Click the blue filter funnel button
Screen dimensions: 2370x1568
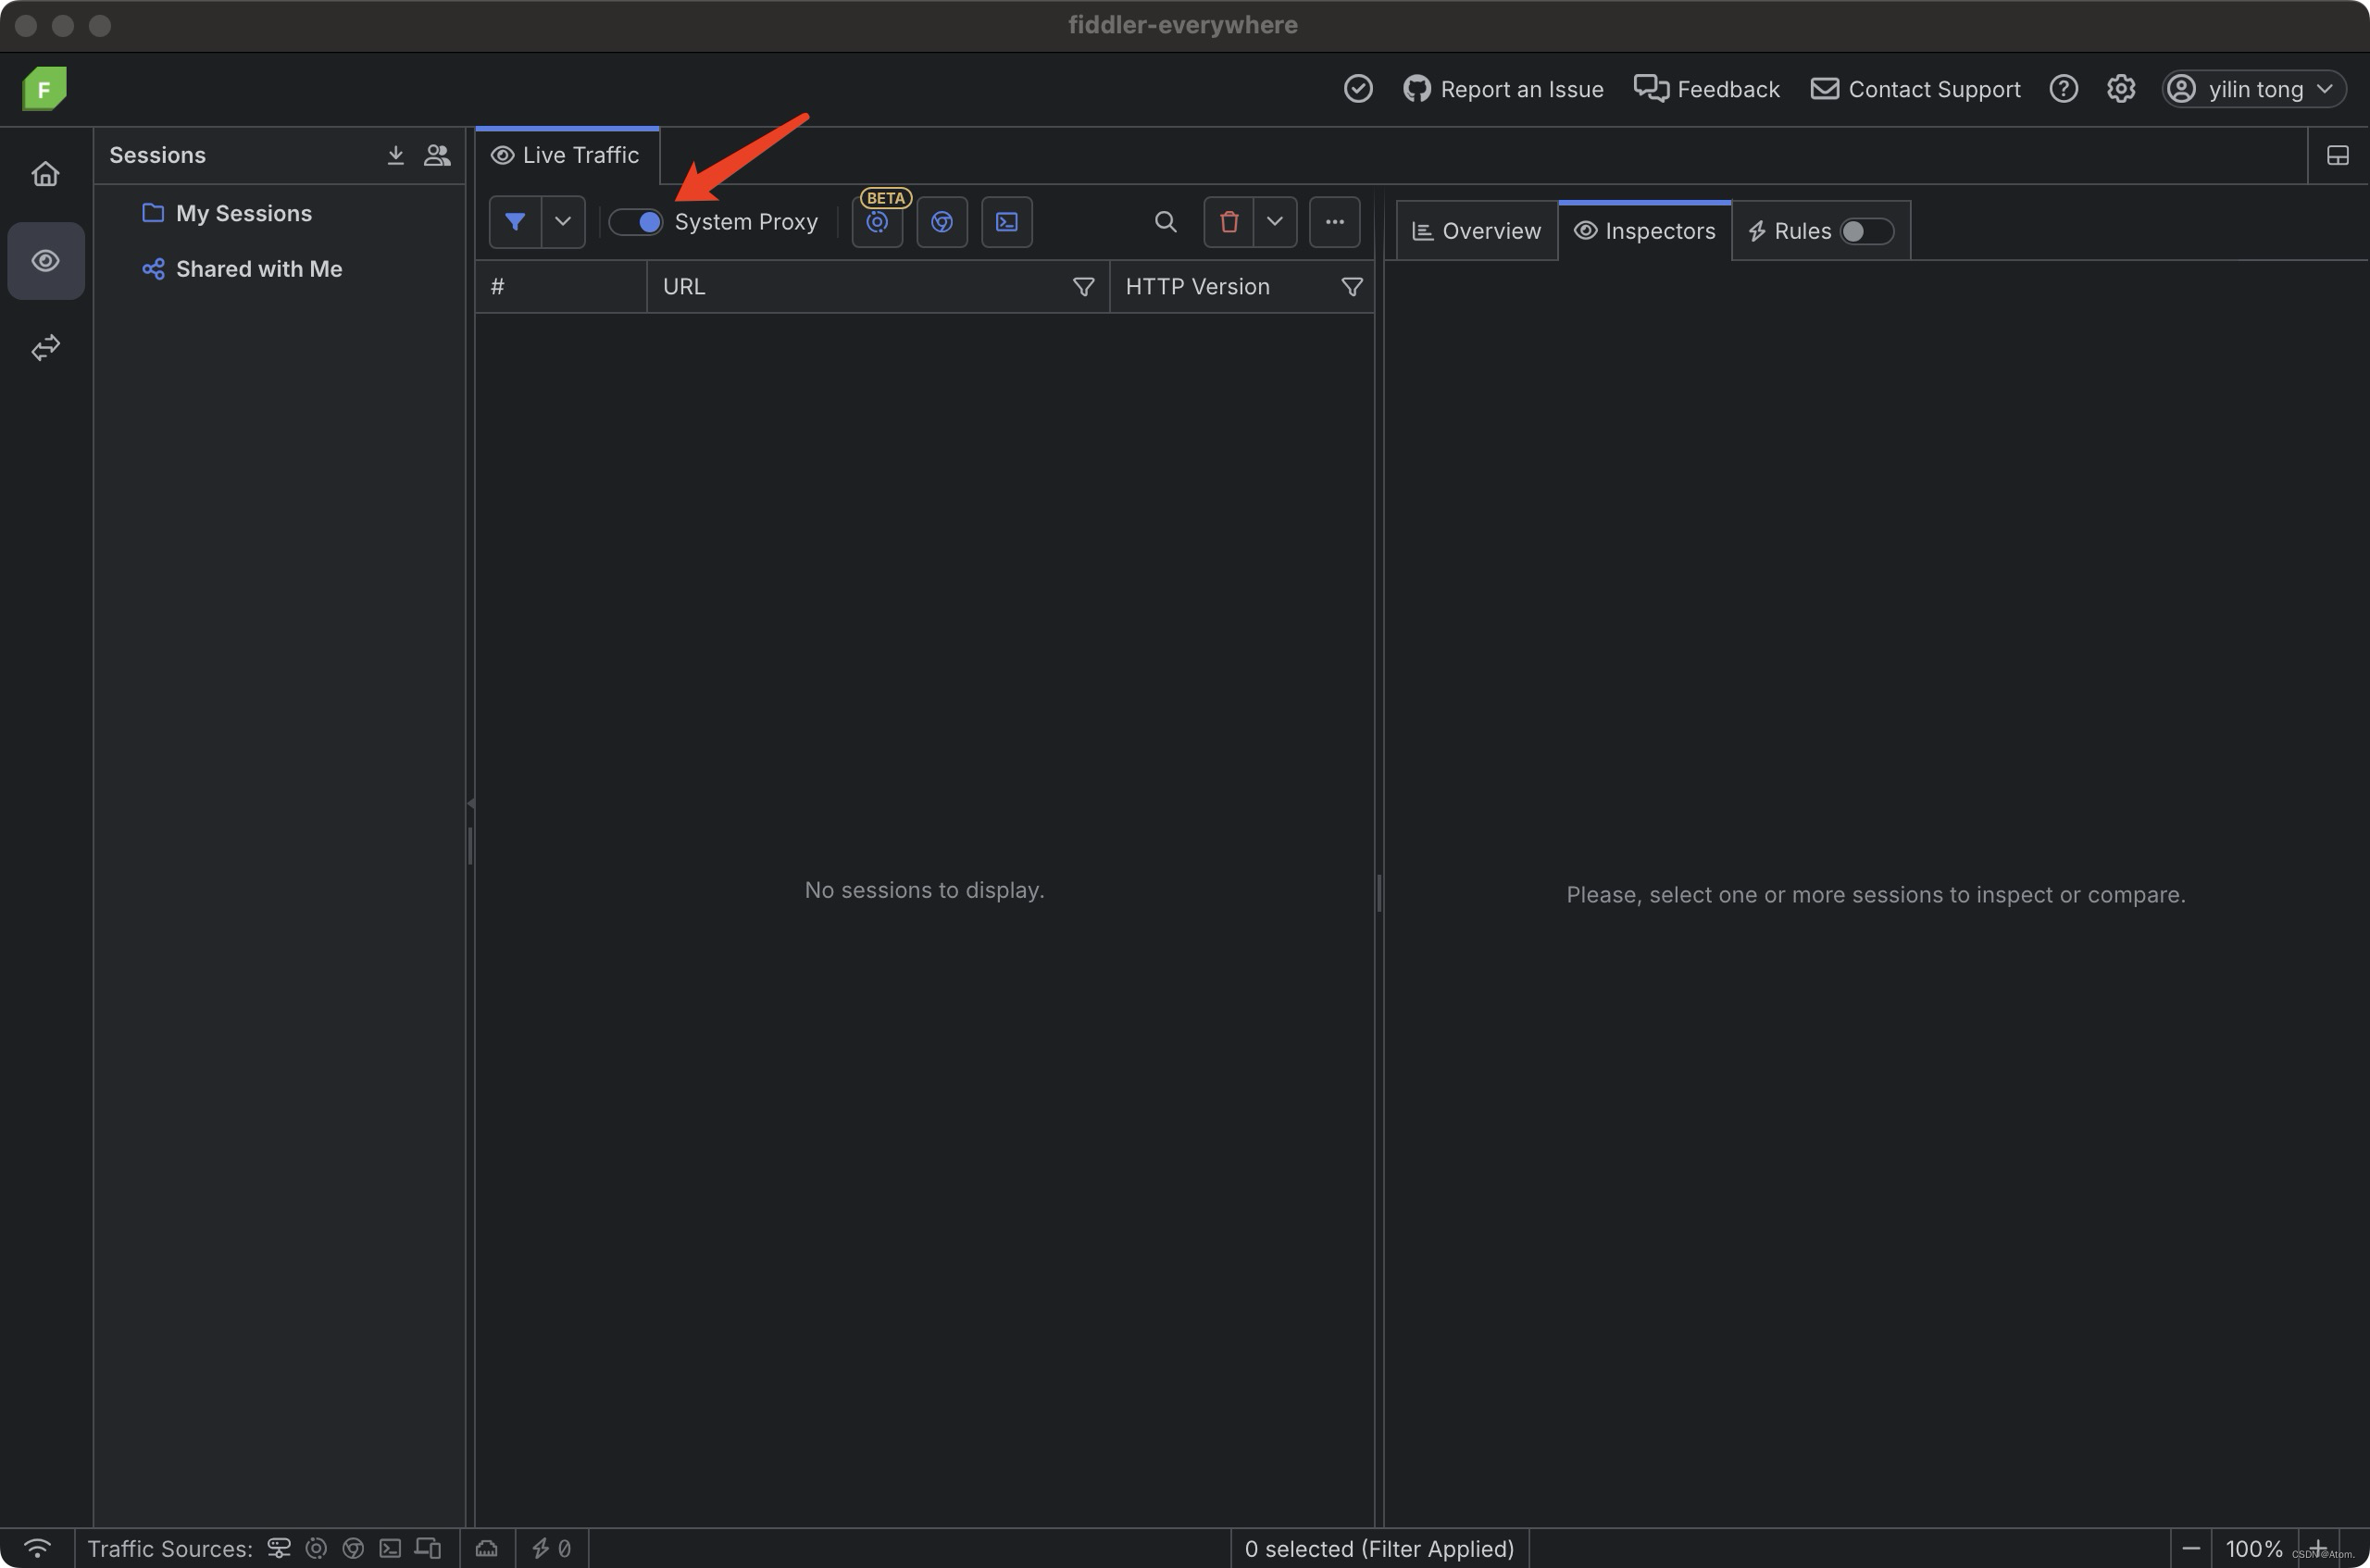[515, 222]
